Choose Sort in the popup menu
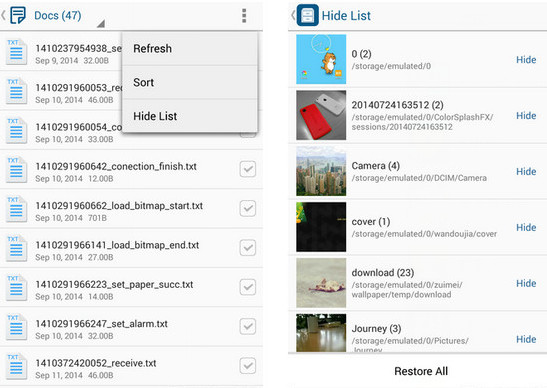This screenshot has height=388, width=547. coord(190,82)
